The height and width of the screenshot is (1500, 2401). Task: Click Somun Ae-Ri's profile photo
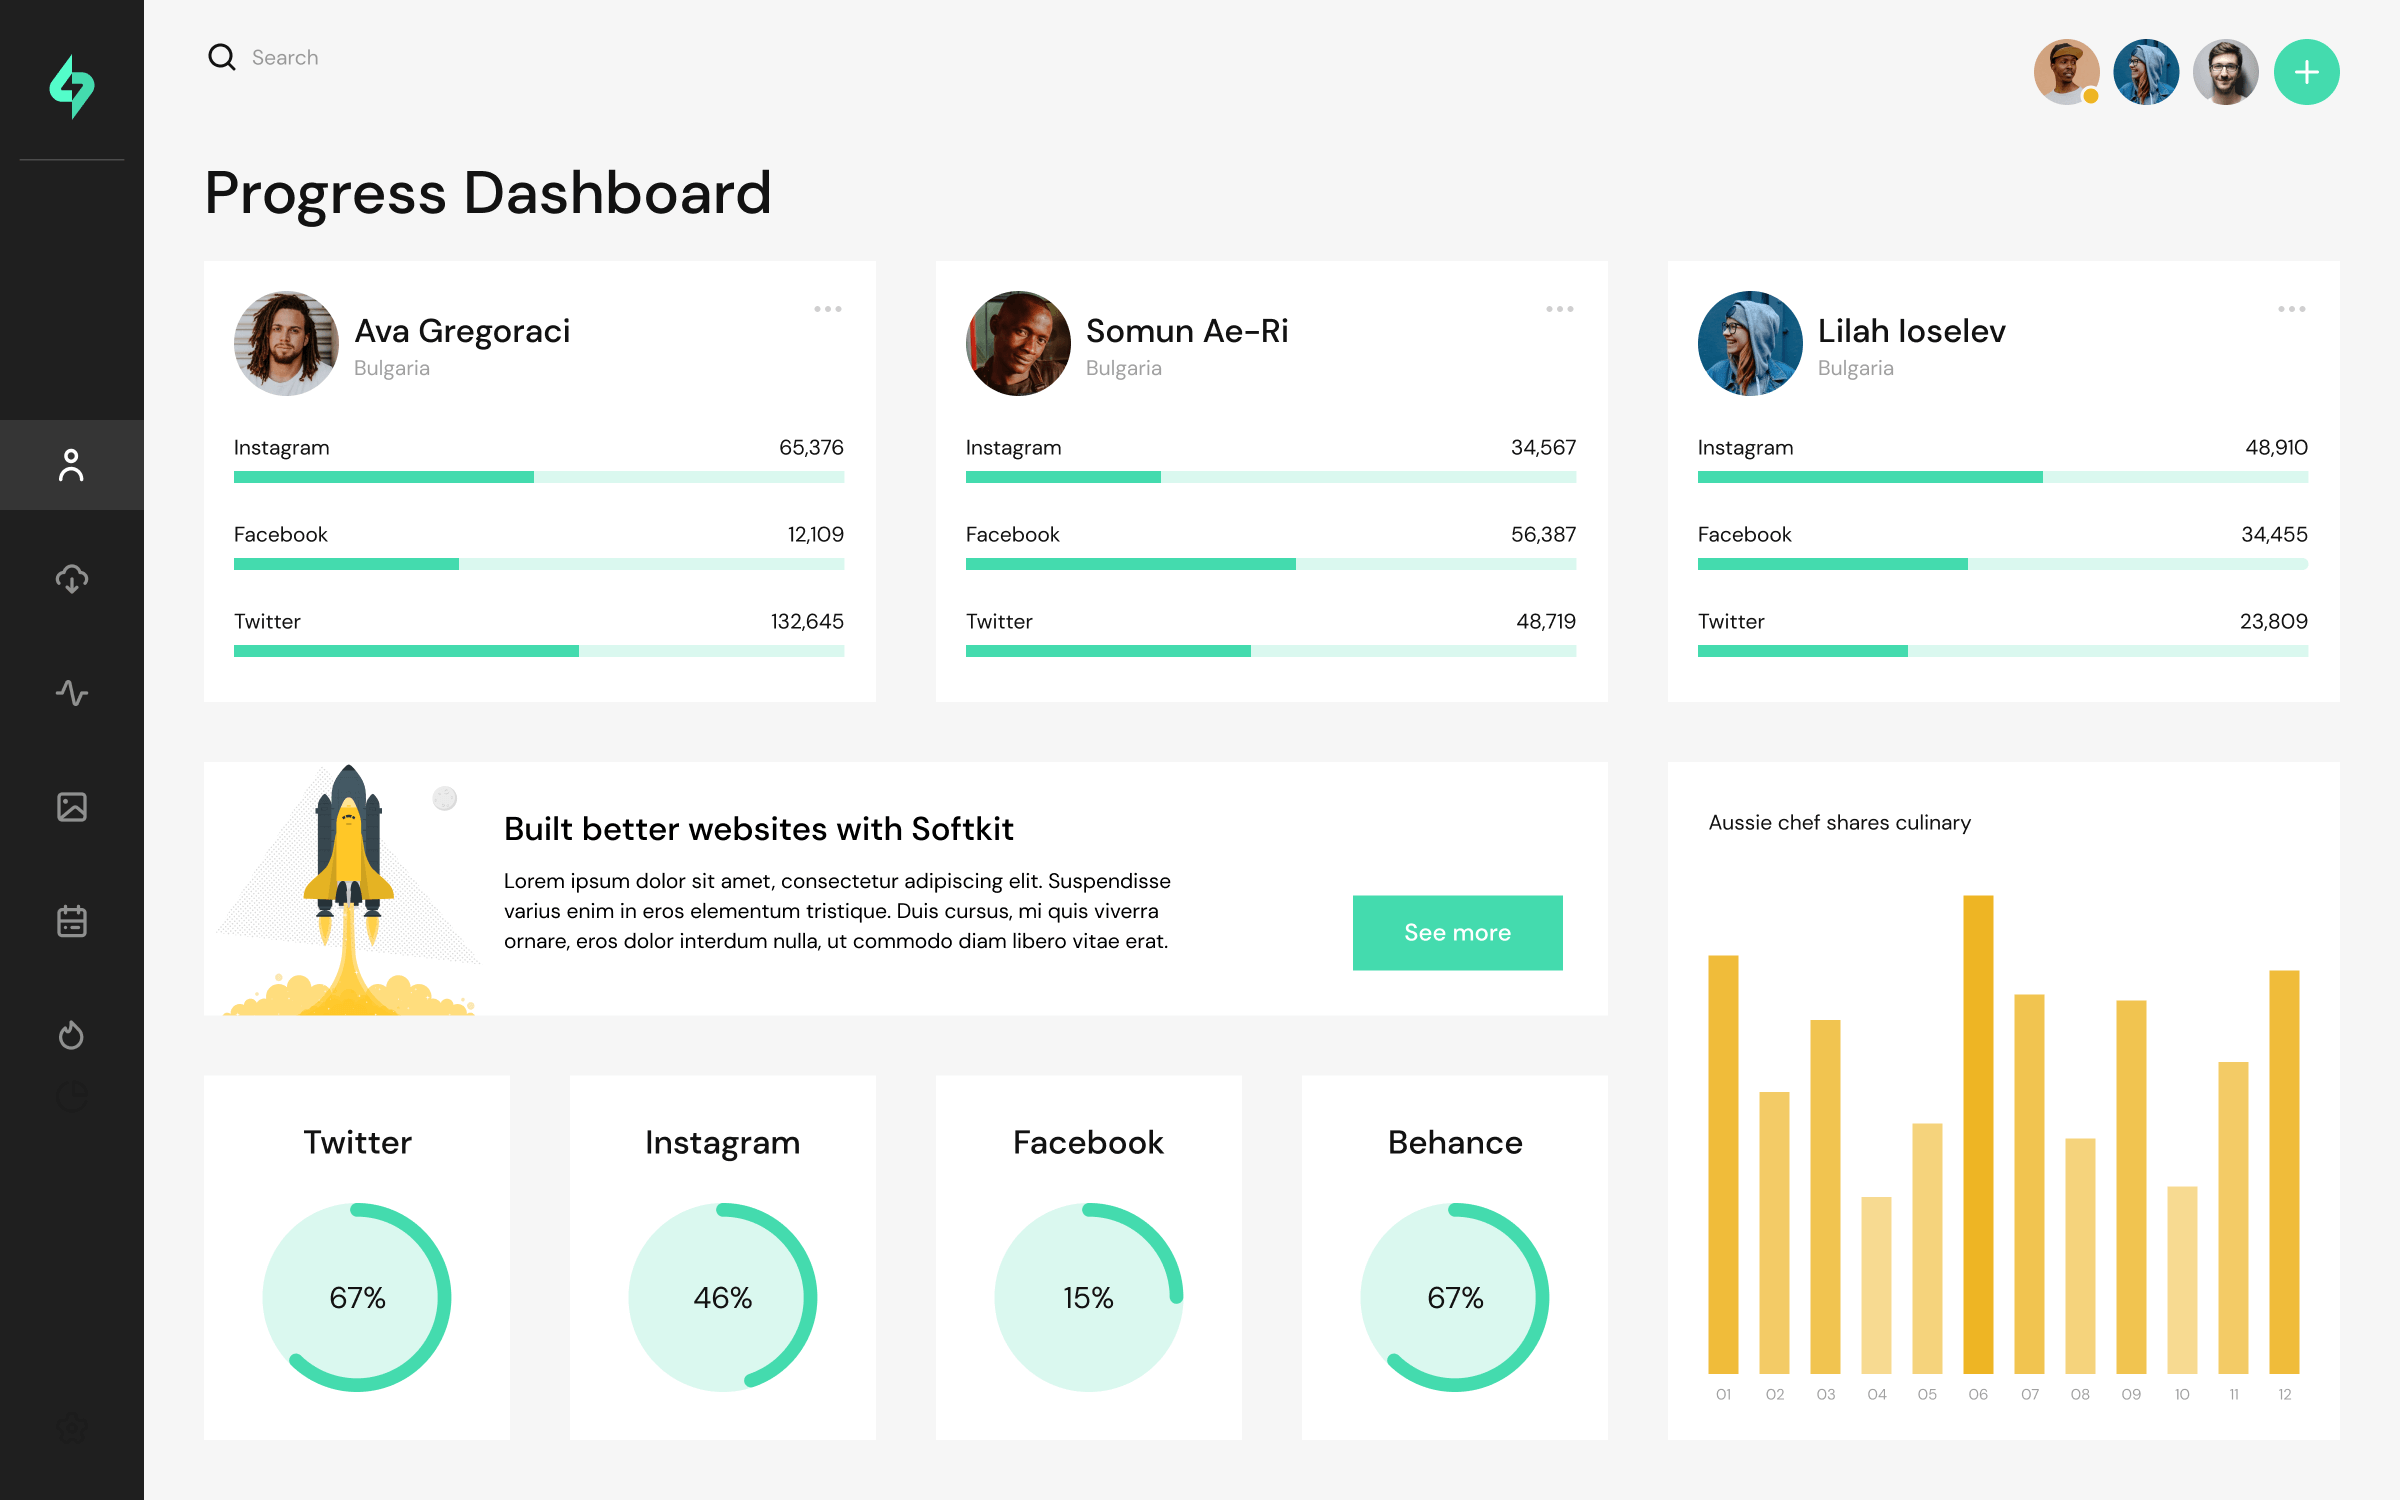(x=1018, y=343)
